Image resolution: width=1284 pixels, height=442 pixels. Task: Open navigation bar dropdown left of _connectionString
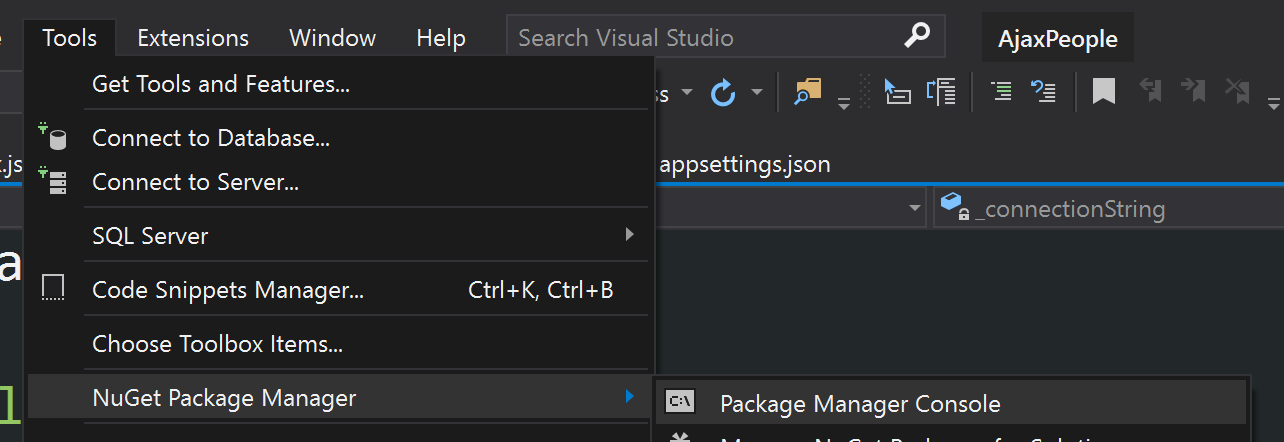(915, 209)
